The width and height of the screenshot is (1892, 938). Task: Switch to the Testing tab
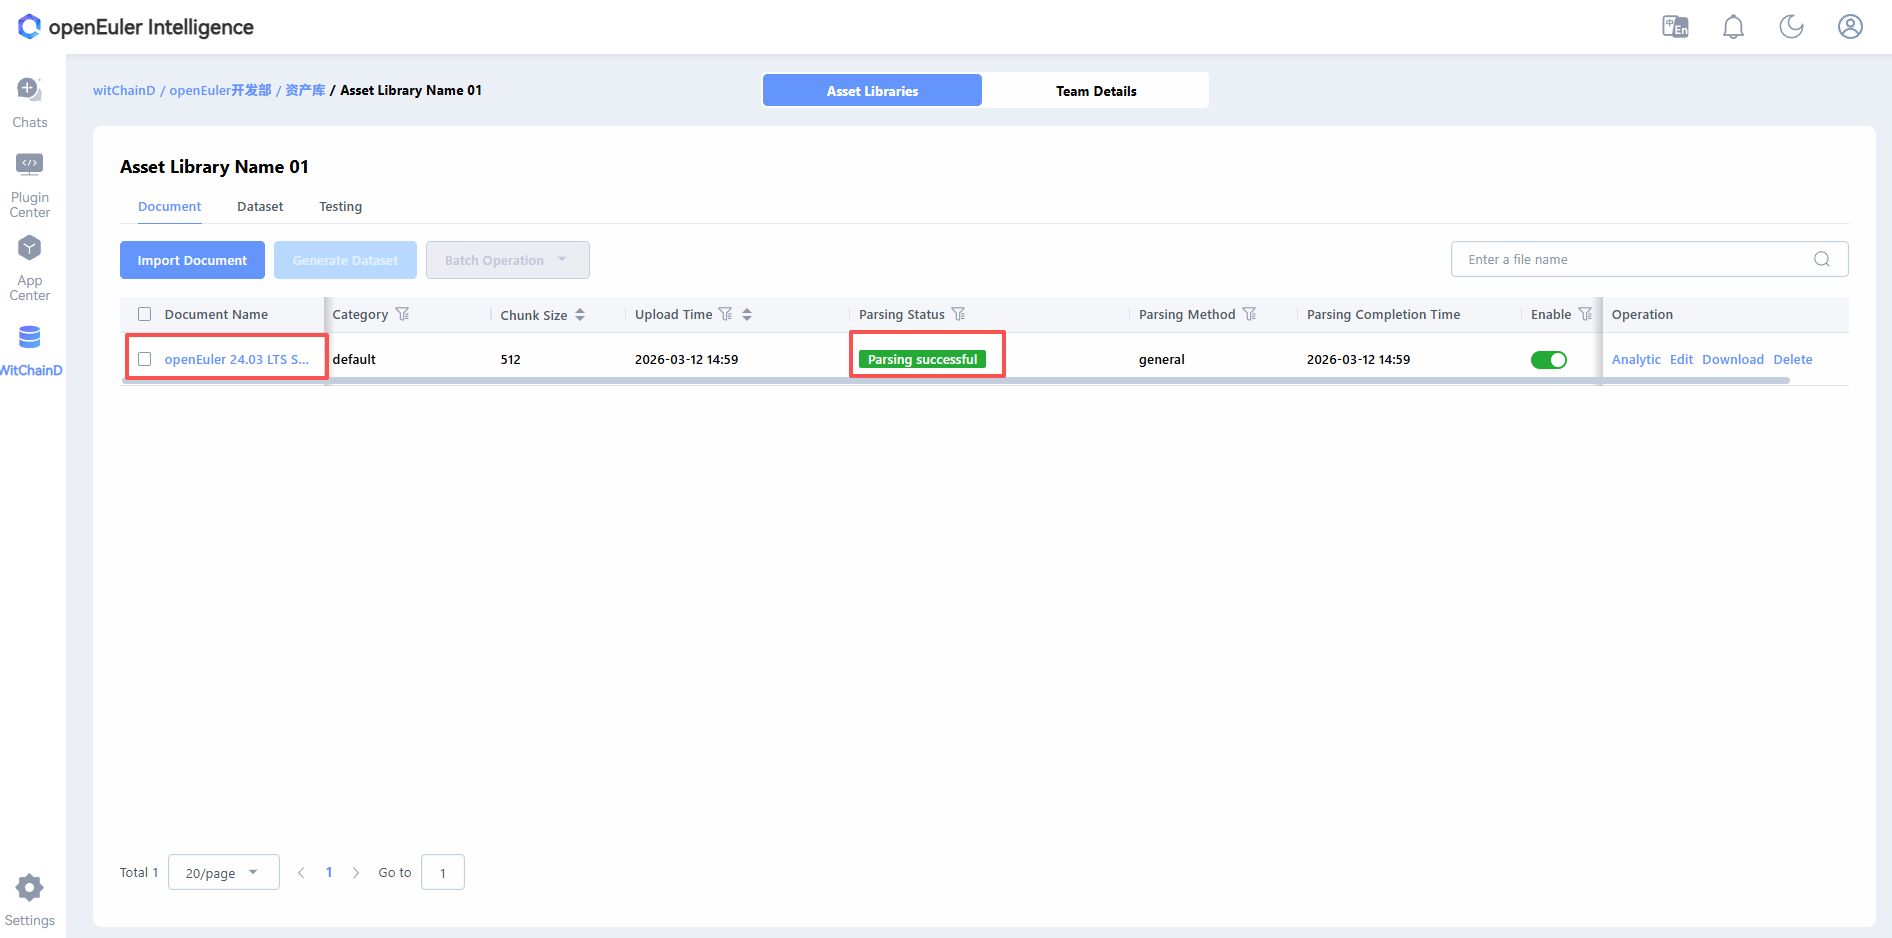pos(340,207)
